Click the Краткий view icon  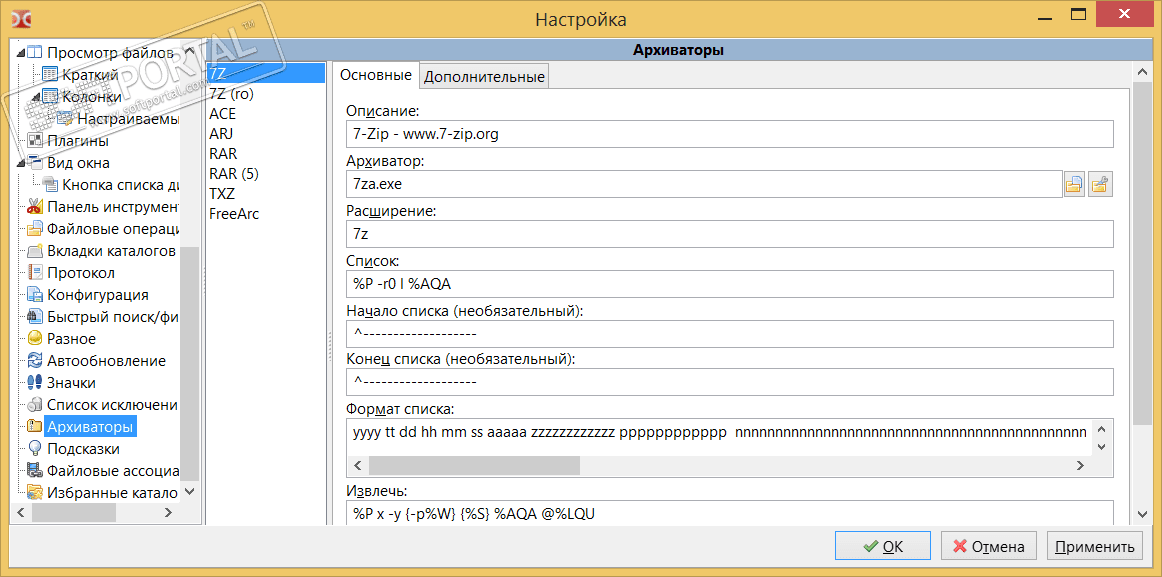coord(50,74)
